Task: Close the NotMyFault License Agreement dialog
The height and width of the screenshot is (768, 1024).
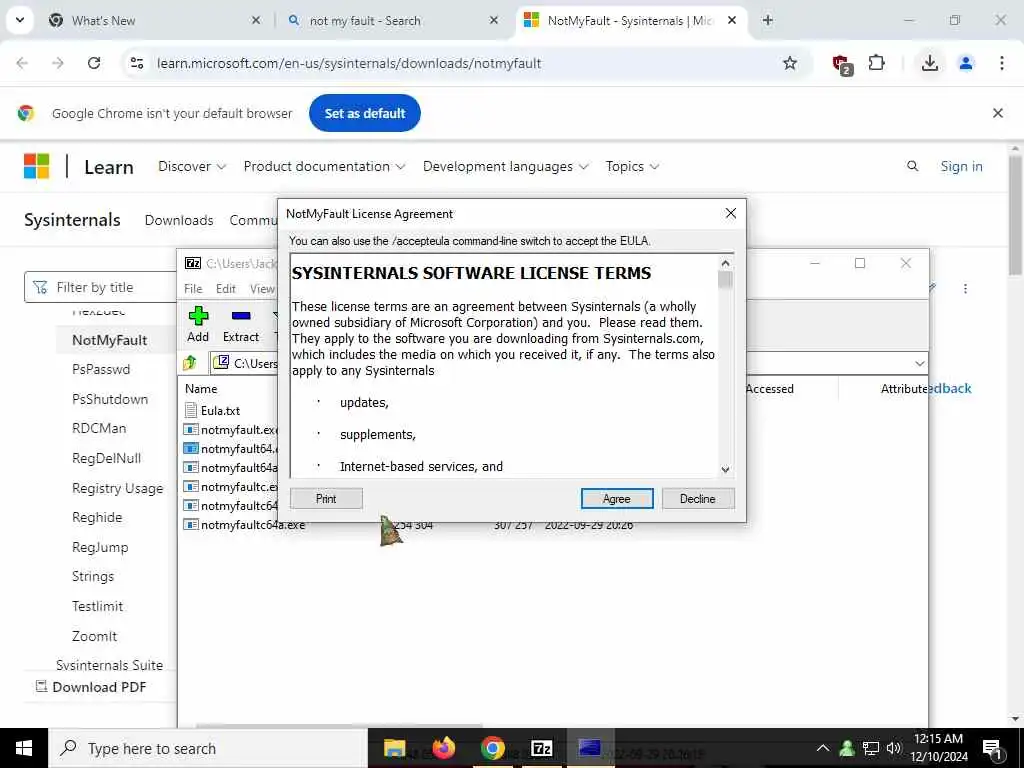Action: click(x=731, y=214)
